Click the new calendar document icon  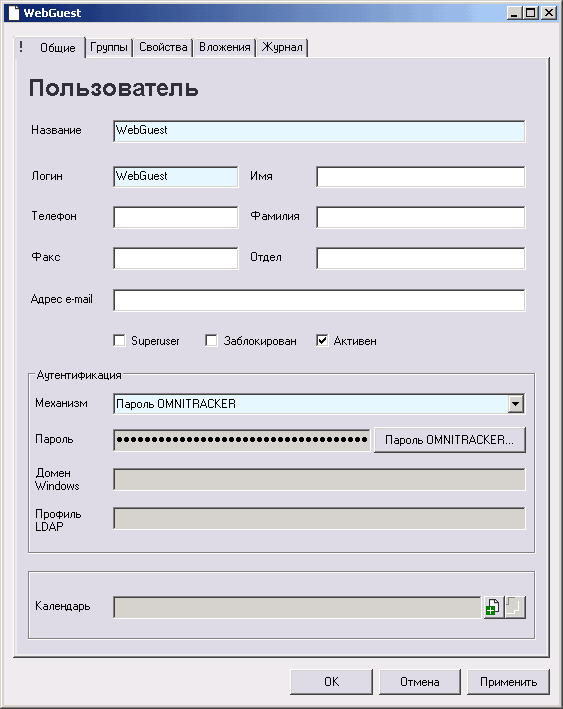[493, 607]
